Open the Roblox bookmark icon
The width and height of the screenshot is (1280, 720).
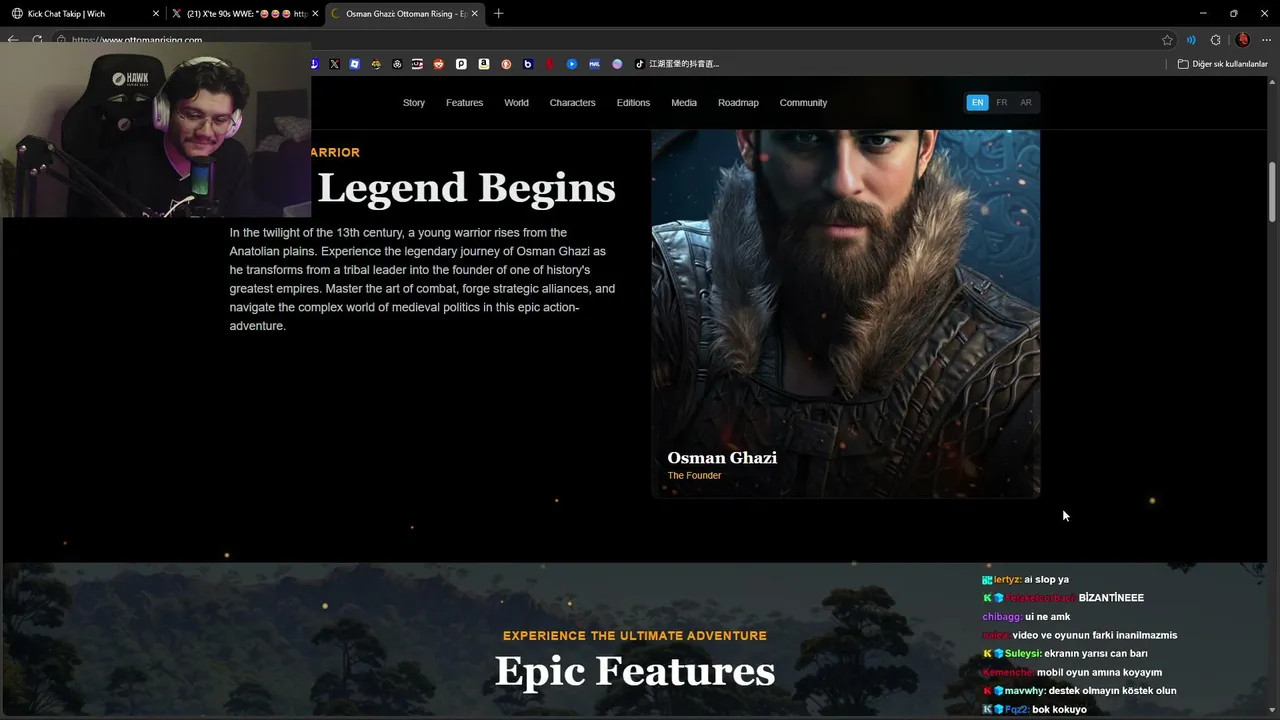pyautogui.click(x=355, y=64)
